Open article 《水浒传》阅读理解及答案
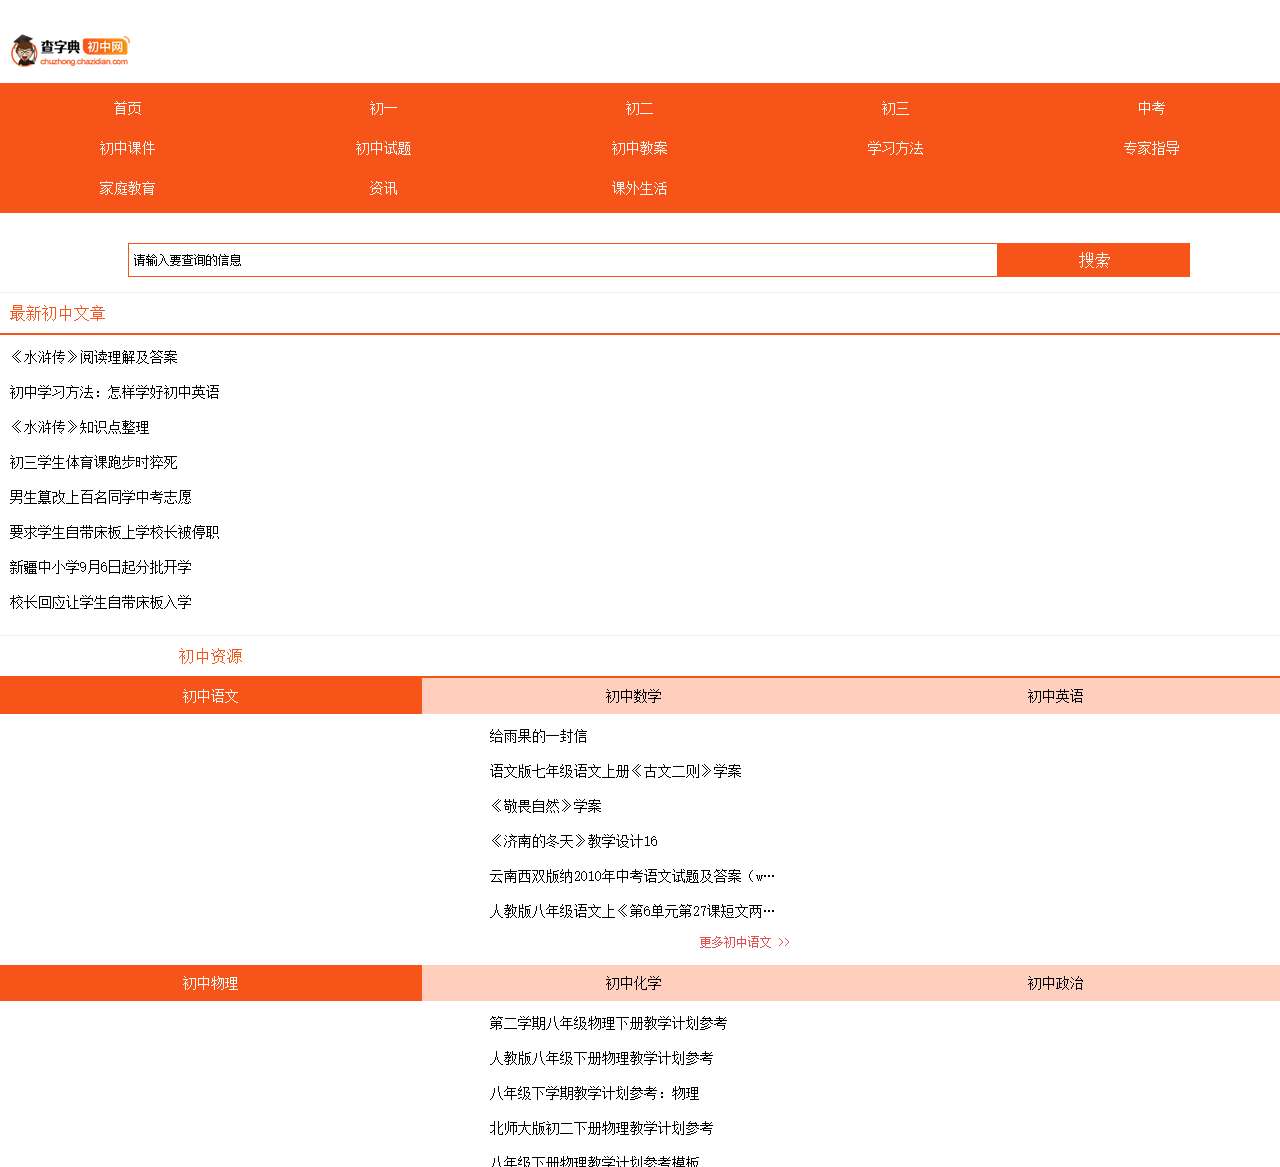The width and height of the screenshot is (1280, 1167). 94,357
